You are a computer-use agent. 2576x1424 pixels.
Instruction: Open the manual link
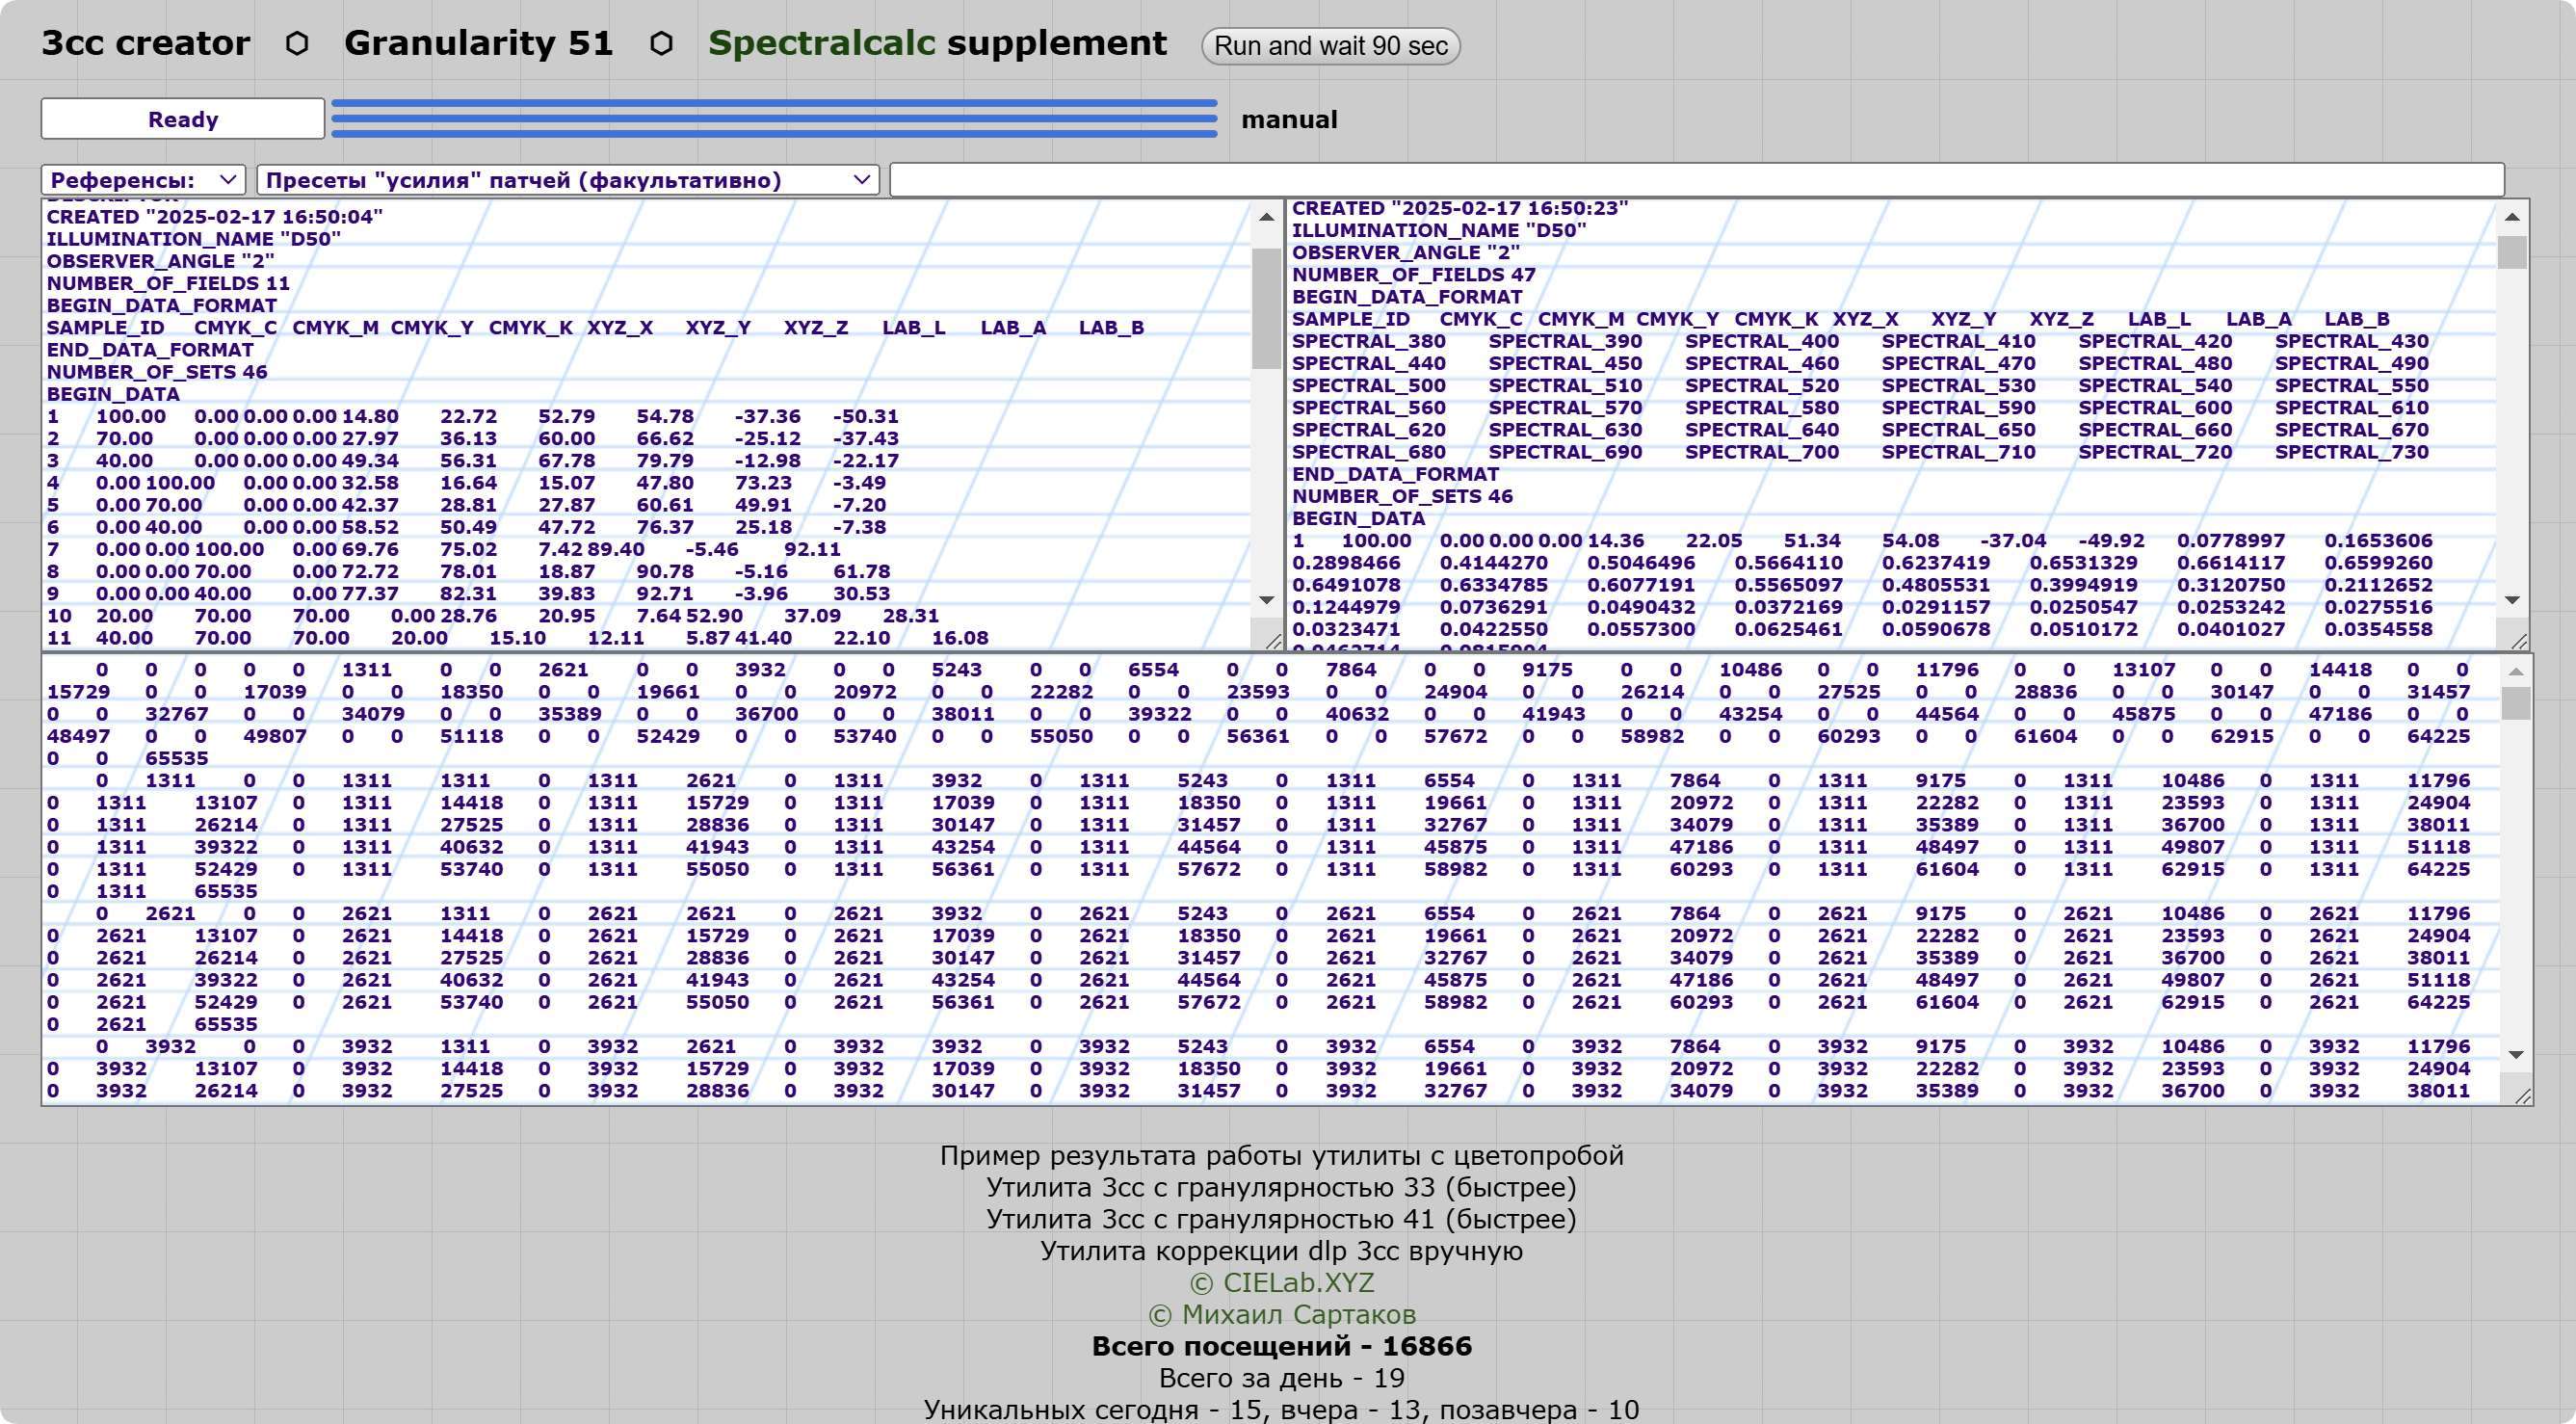pyautogui.click(x=1288, y=119)
